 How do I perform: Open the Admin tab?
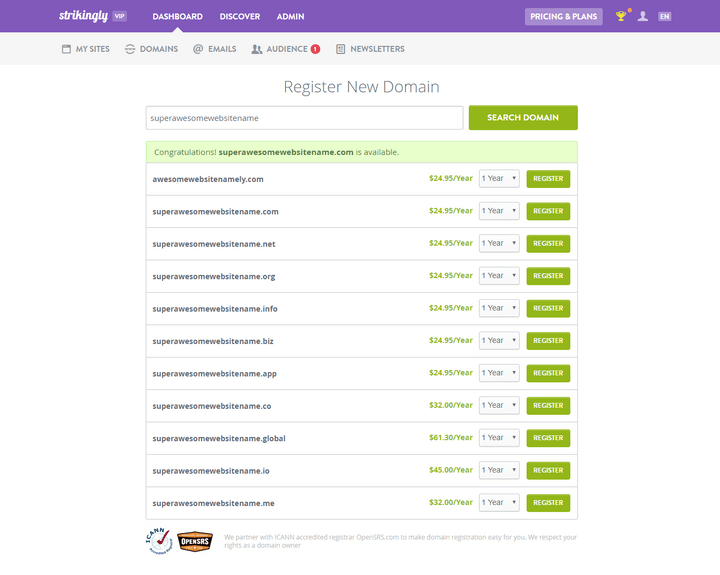point(290,17)
